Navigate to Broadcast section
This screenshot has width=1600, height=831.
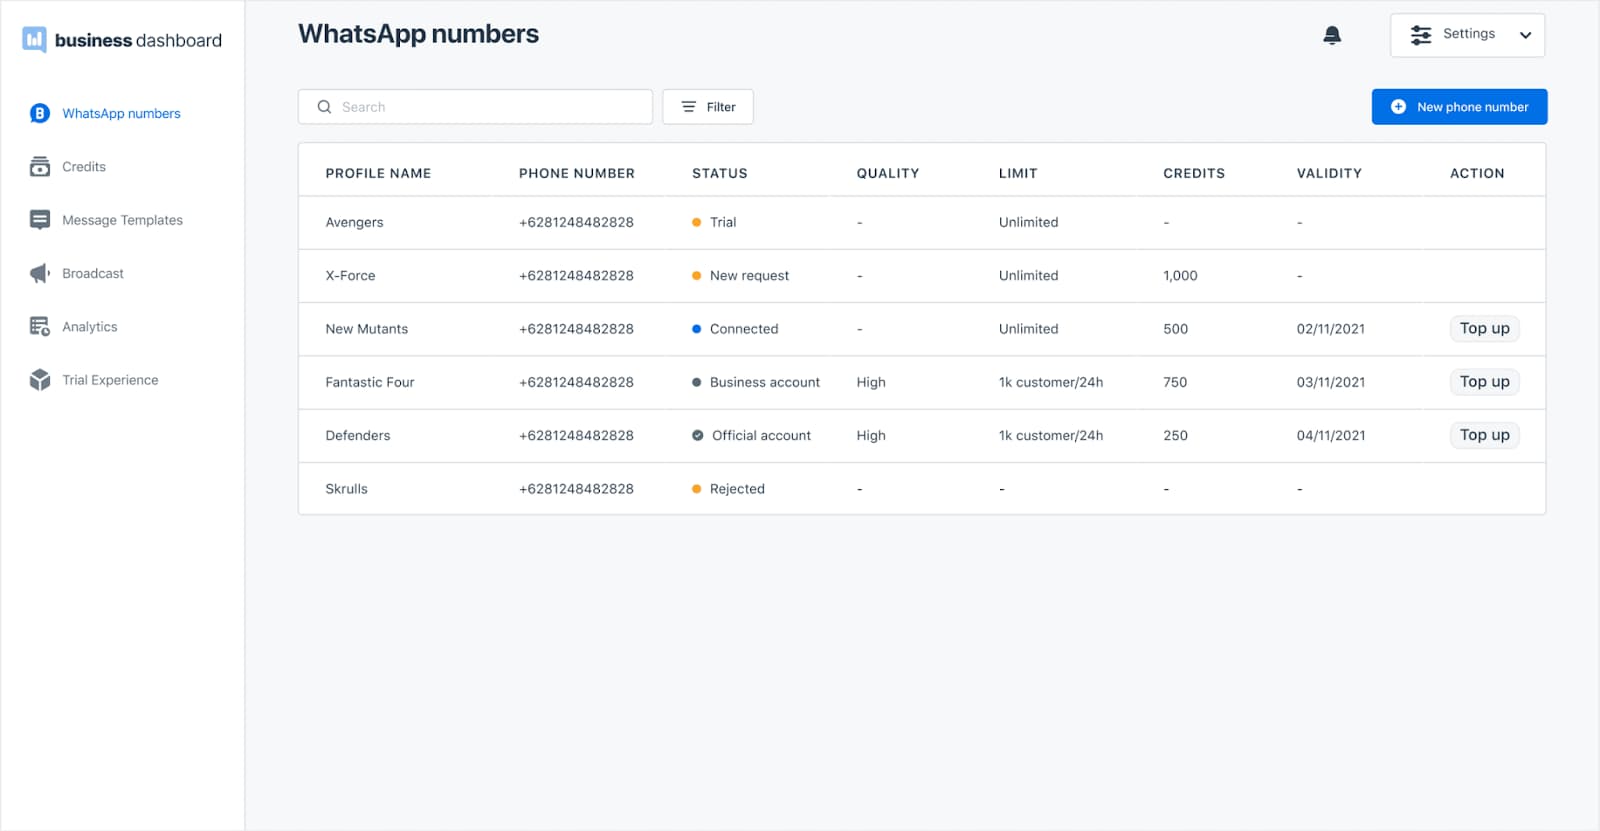click(x=93, y=273)
